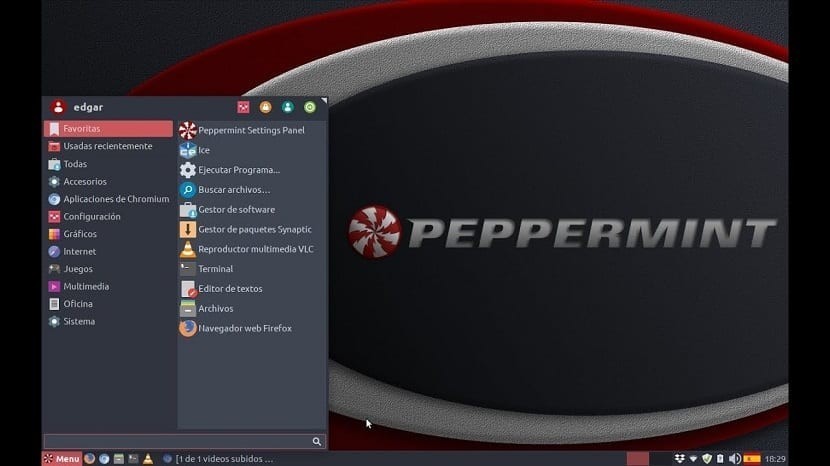Open Dropbox tray icon
Viewport: 830px width, 466px height.
tap(680, 459)
